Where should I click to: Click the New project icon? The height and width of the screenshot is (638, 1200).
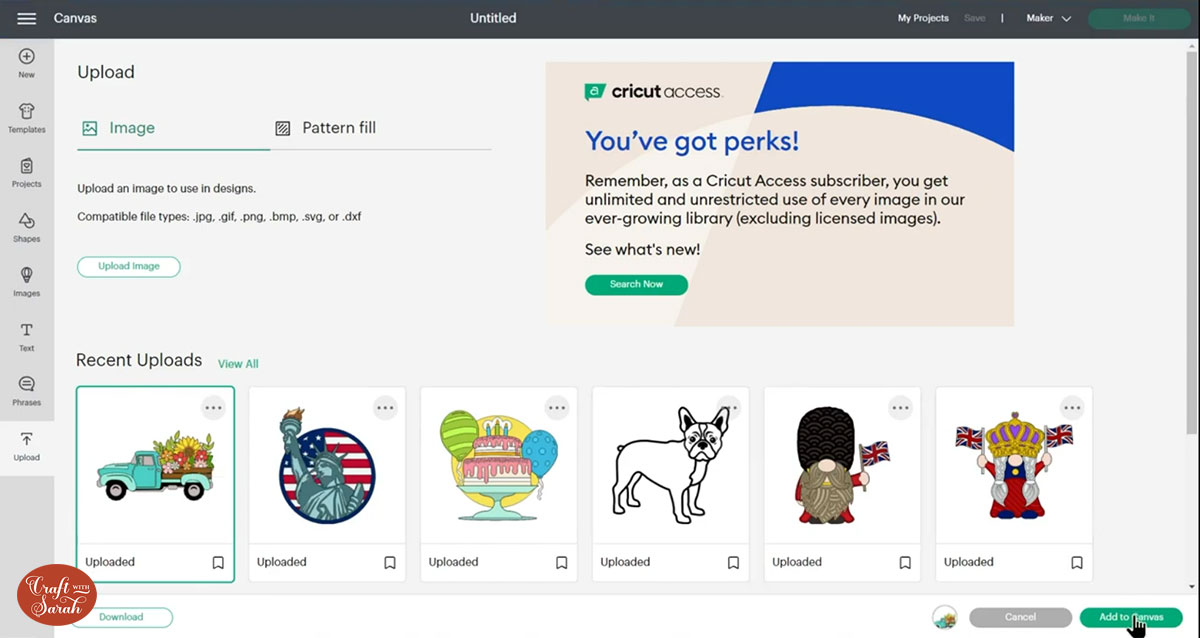point(27,62)
